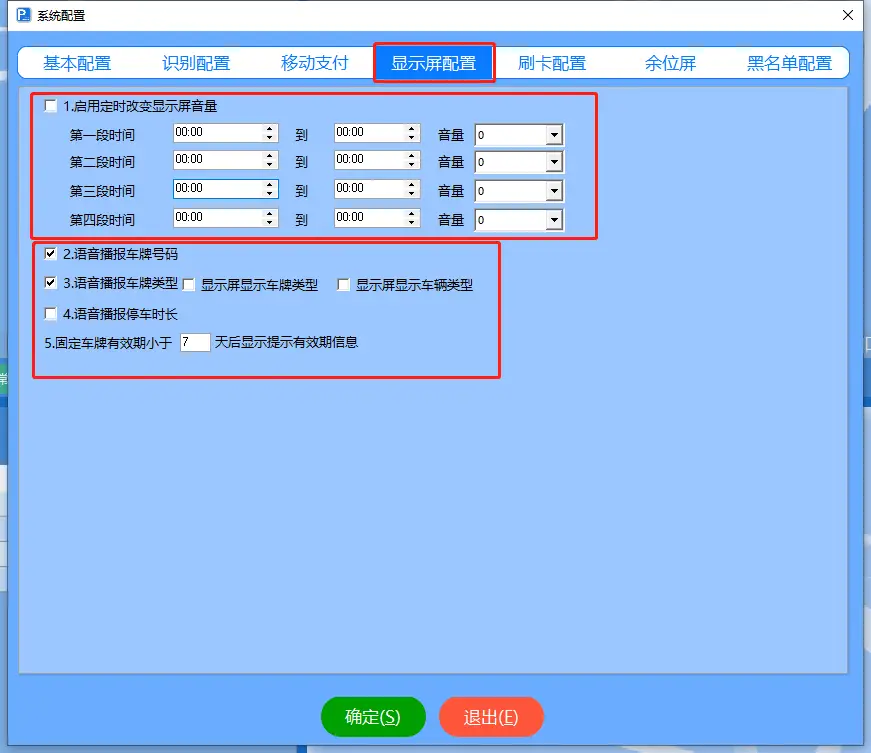Open 第一段时间 volume dropdown
The image size is (871, 753).
[553, 134]
